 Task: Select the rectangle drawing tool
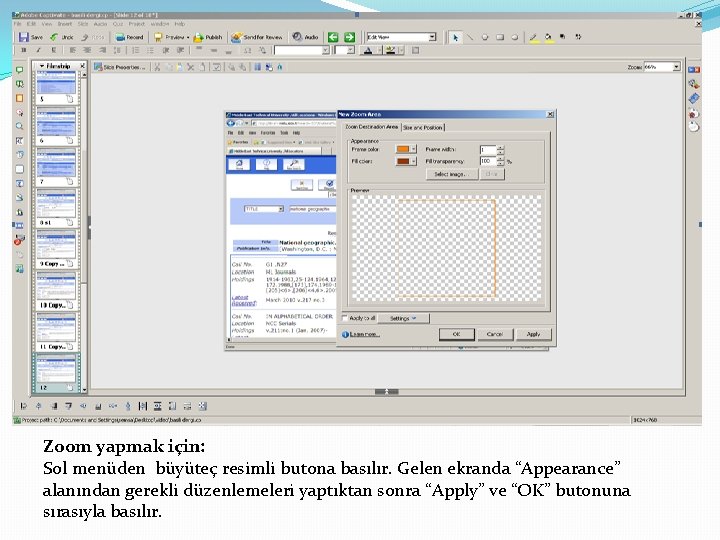click(500, 37)
